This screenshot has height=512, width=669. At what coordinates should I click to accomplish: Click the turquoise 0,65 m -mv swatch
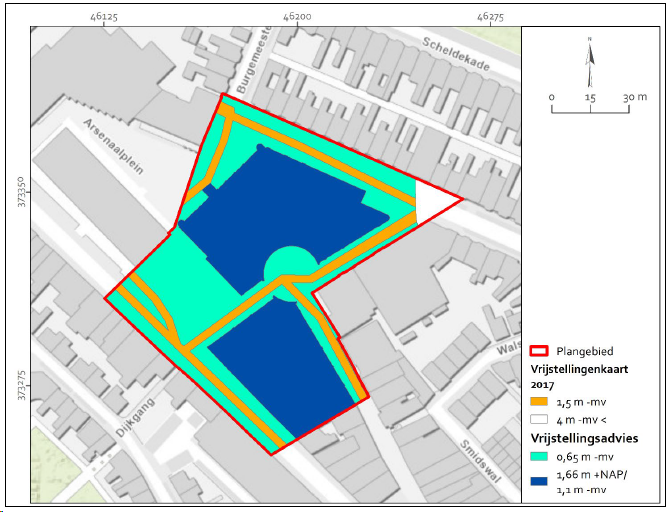coord(539,457)
